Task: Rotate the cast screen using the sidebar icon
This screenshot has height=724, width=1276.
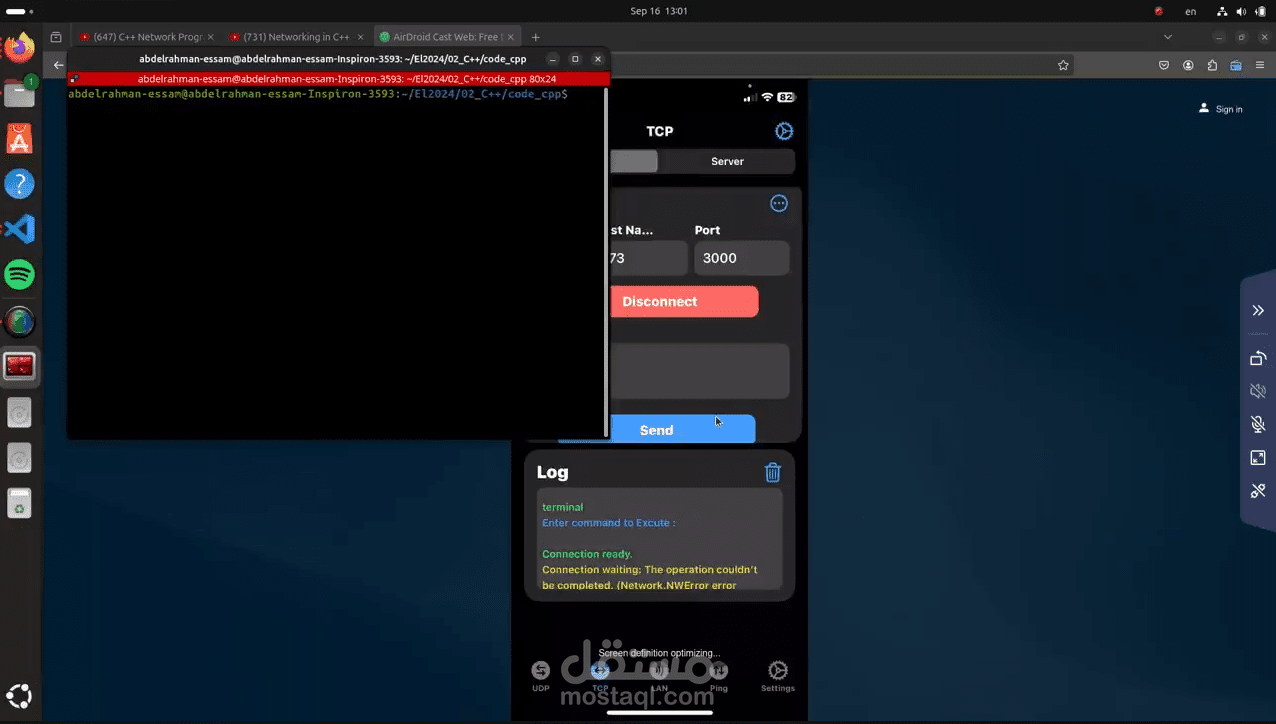Action: point(1258,358)
